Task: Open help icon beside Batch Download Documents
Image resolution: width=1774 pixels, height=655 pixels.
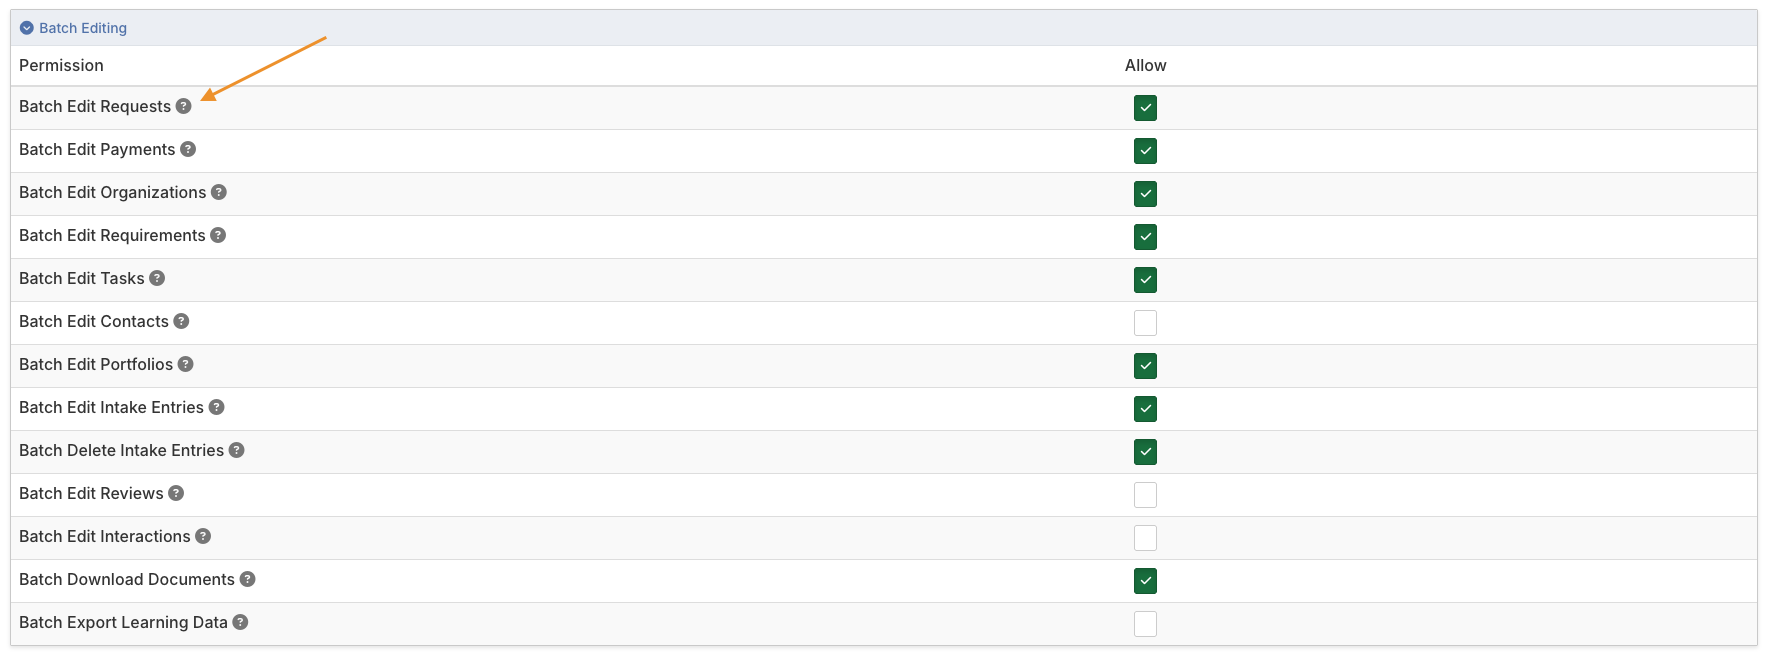Action: 248,579
